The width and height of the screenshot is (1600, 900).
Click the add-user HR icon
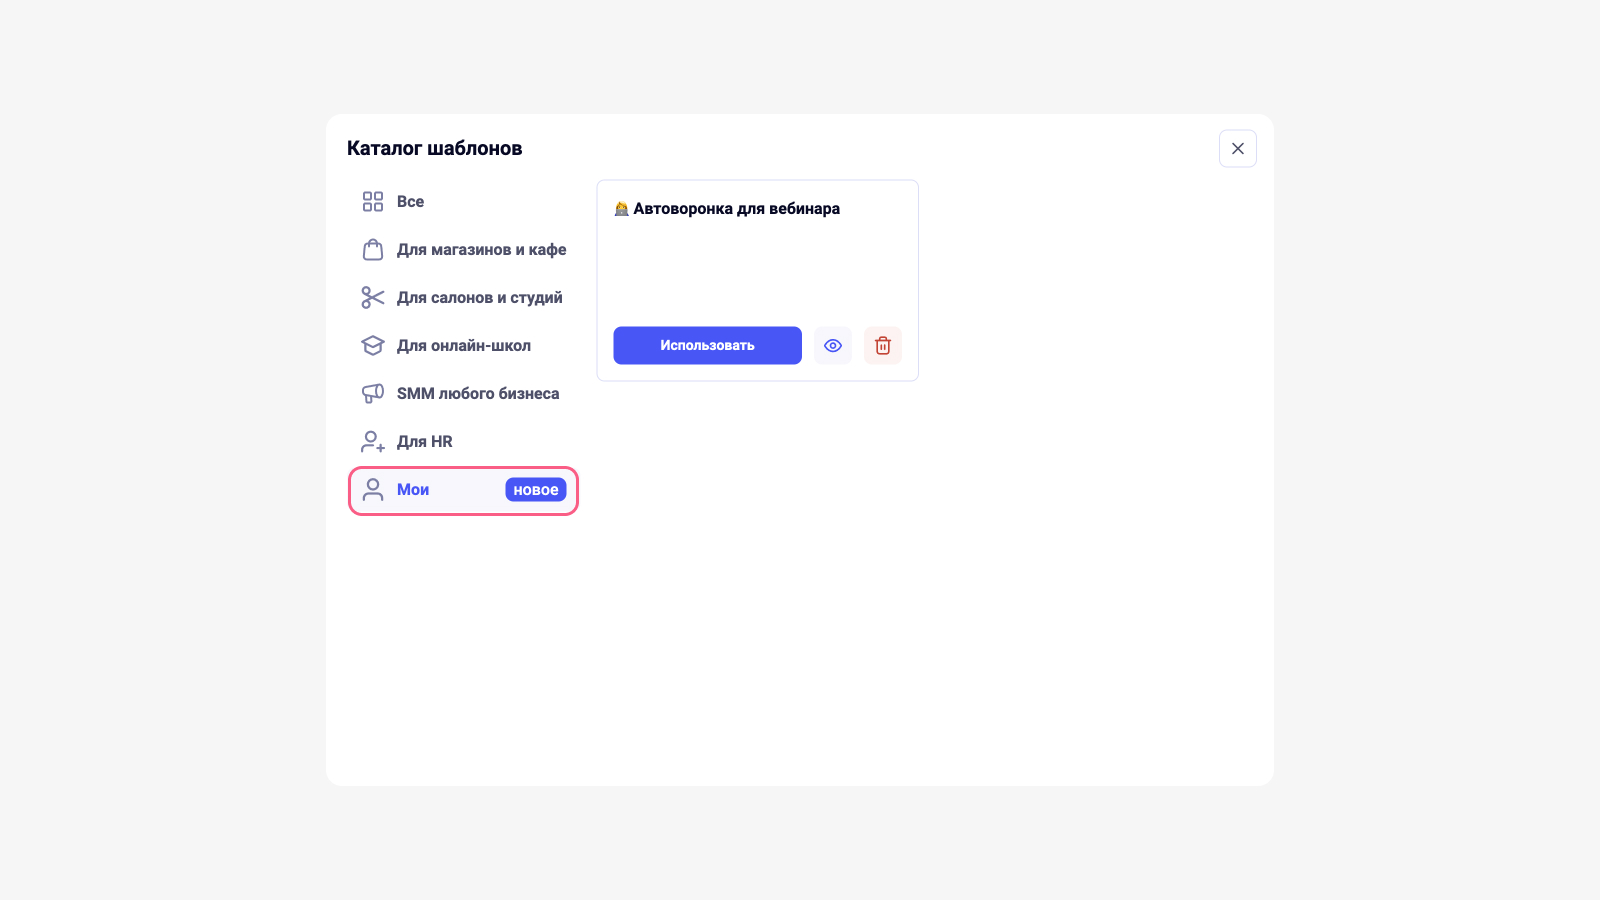[373, 442]
